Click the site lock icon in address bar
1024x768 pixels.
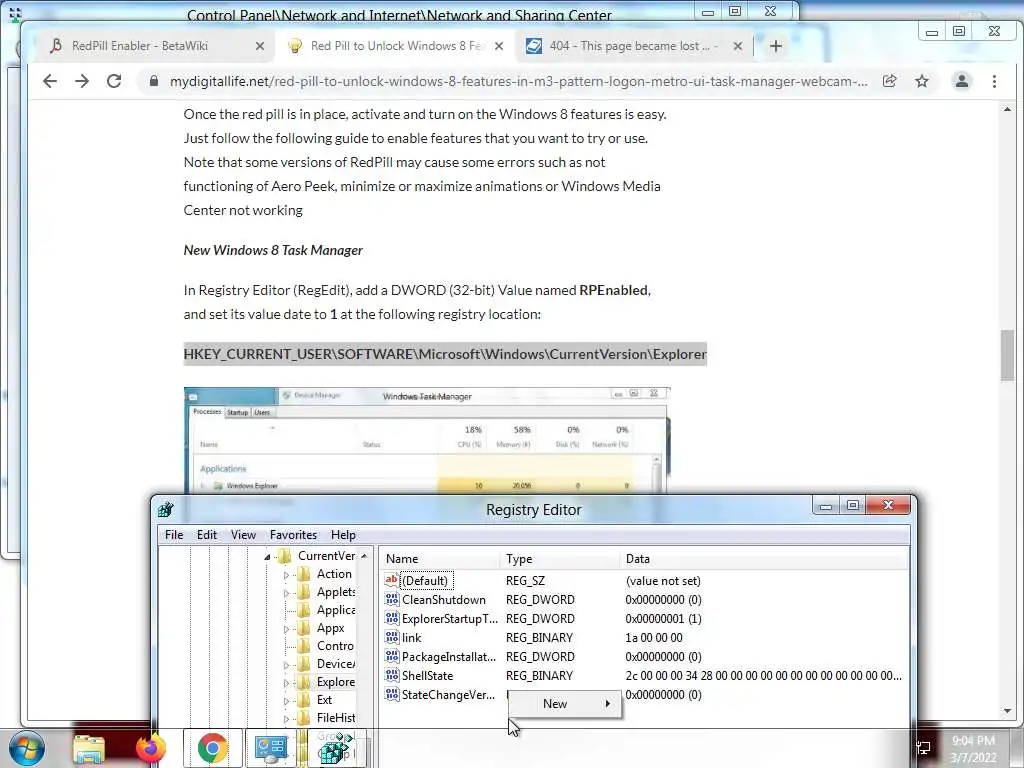pos(153,81)
